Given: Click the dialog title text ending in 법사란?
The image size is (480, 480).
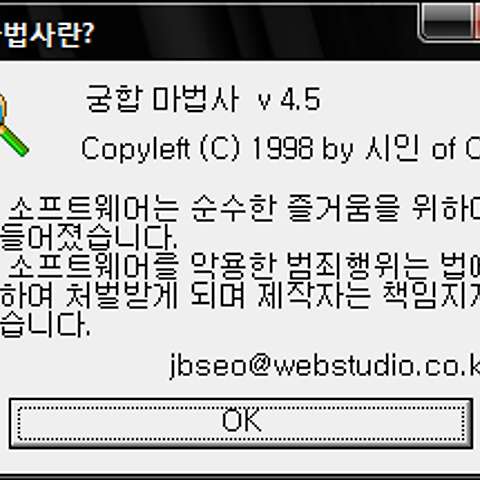Looking at the screenshot, I should pos(47,35).
